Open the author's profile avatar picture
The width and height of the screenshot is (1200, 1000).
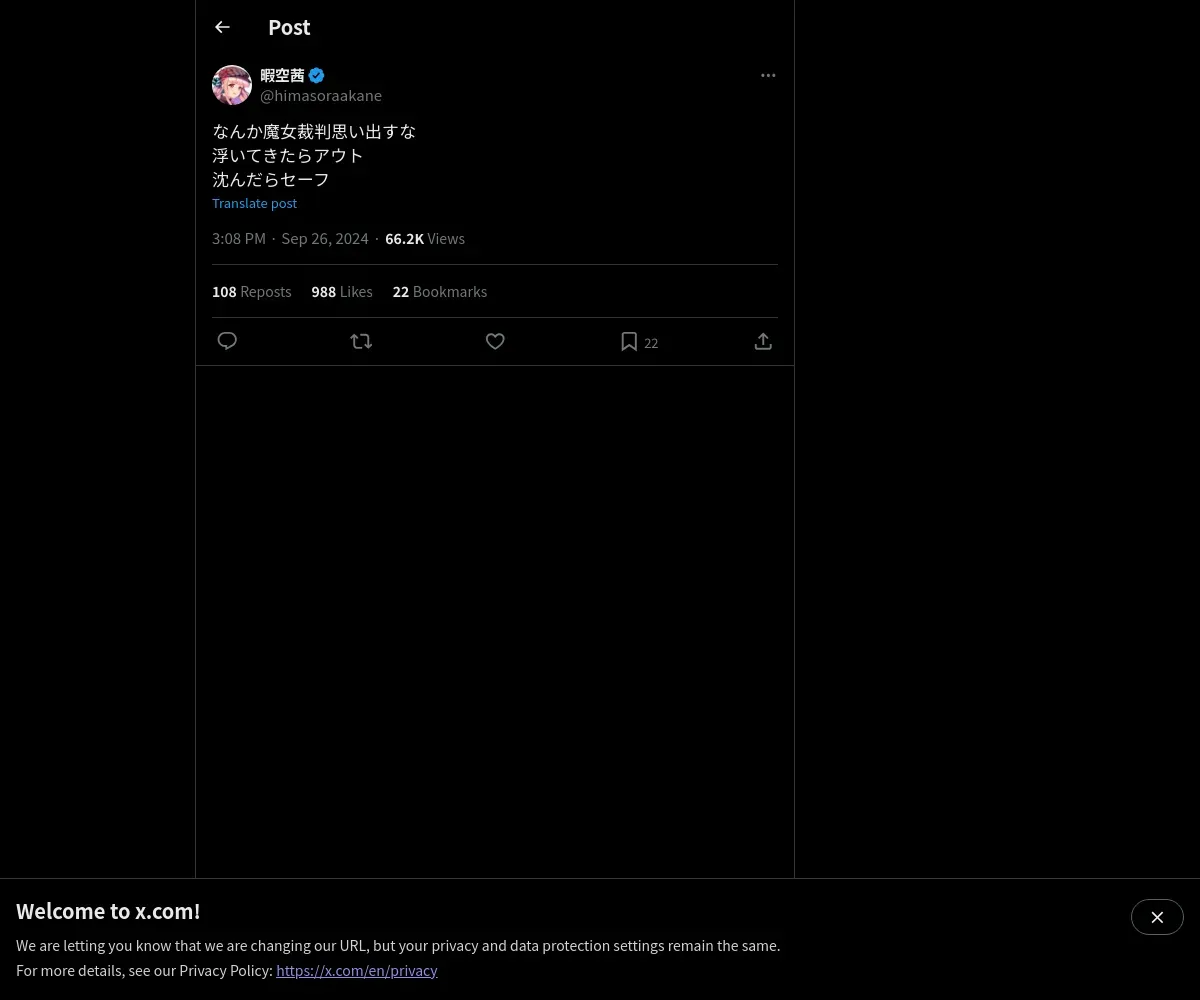[232, 85]
